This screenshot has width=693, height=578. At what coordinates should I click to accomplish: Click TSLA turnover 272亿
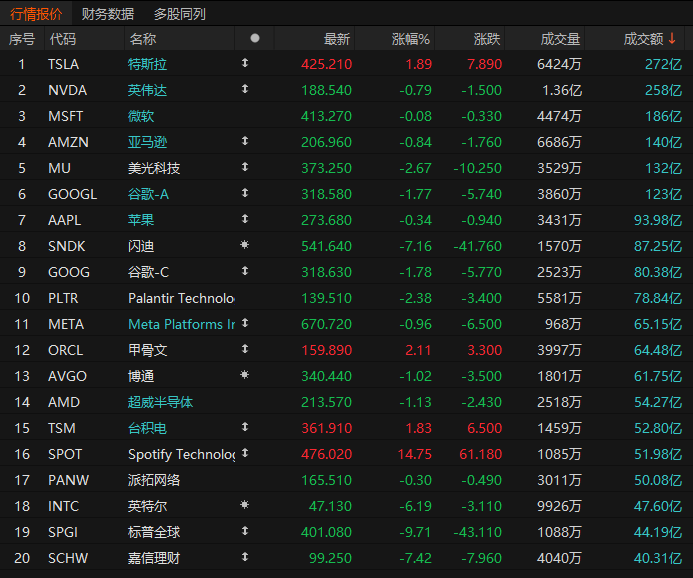pyautogui.click(x=663, y=65)
